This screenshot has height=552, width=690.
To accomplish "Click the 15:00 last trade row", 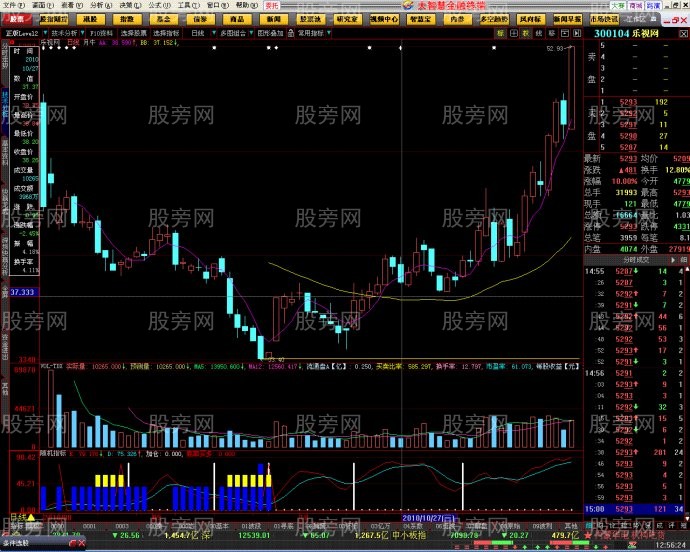I will [x=636, y=509].
